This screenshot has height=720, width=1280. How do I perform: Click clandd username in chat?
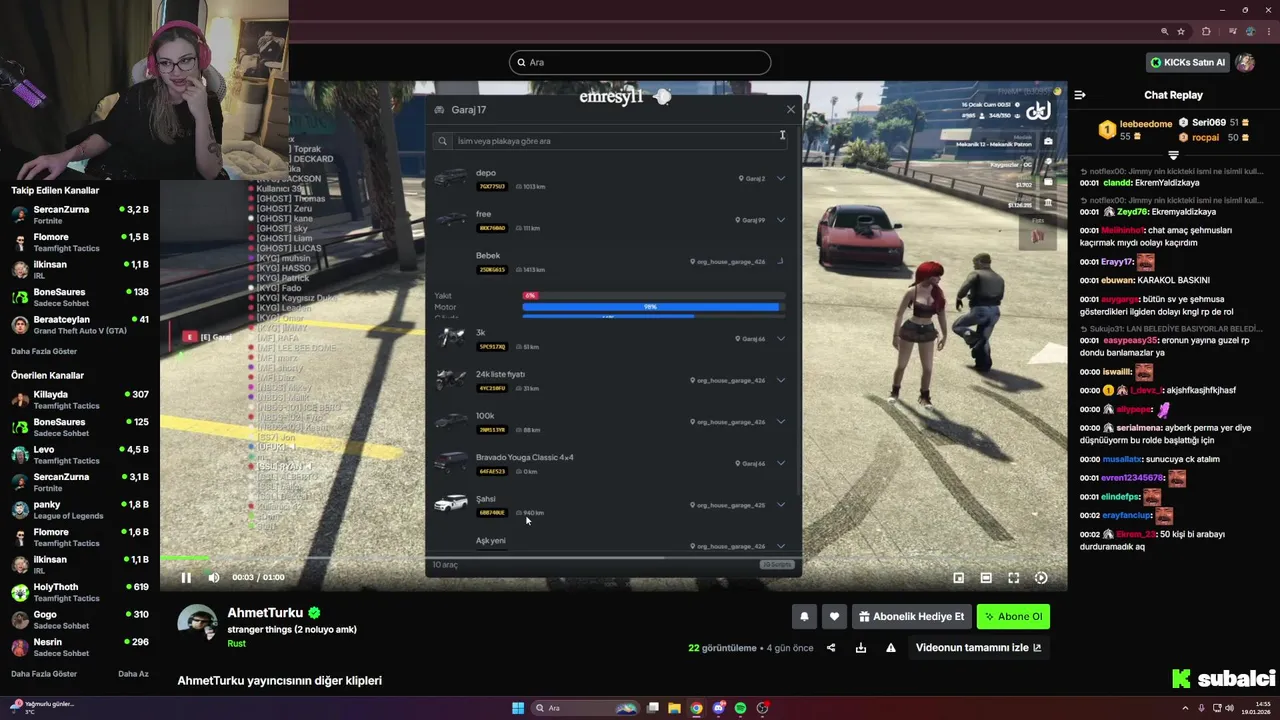[1118, 183]
